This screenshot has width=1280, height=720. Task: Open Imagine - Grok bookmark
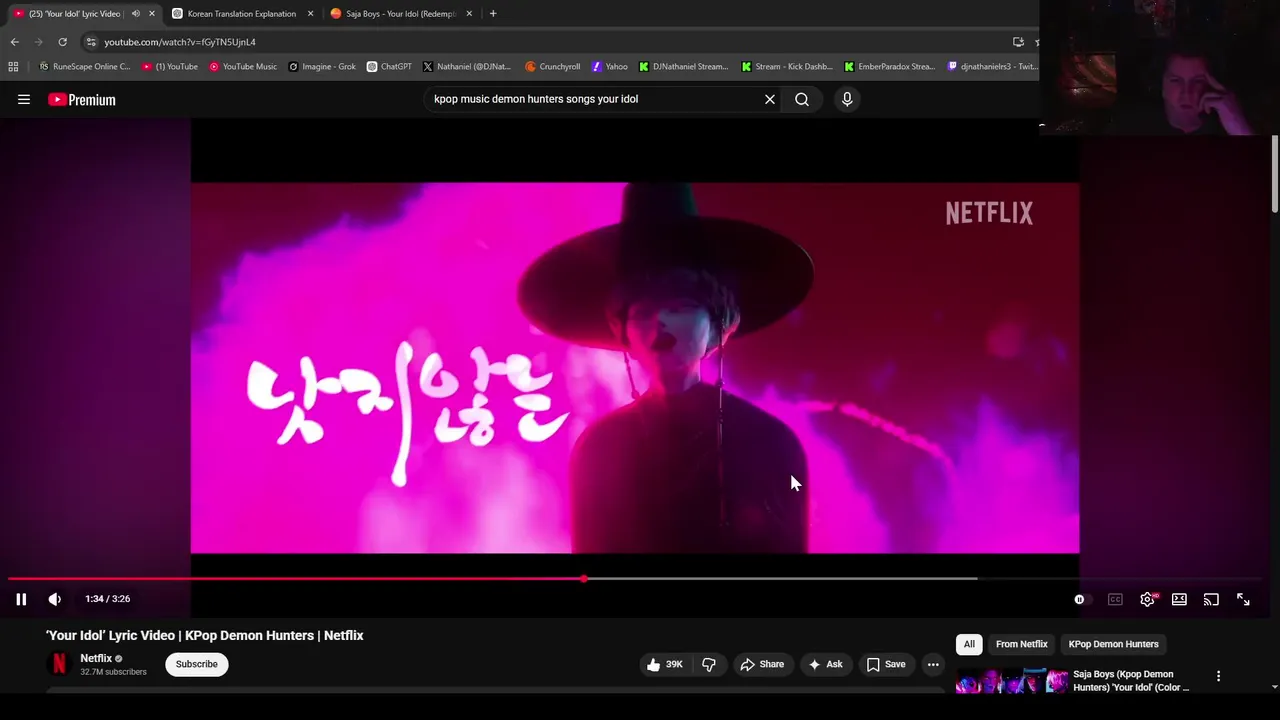tap(322, 67)
